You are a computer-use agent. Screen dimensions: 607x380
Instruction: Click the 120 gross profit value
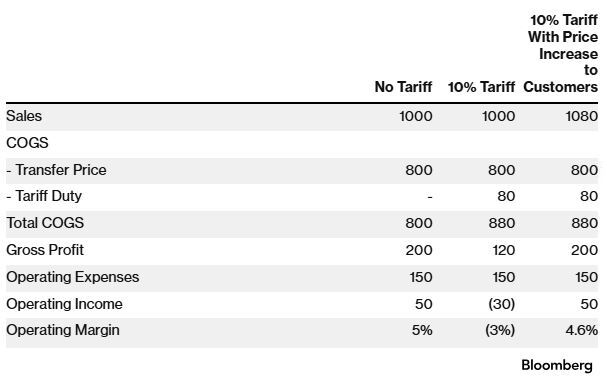click(x=504, y=250)
